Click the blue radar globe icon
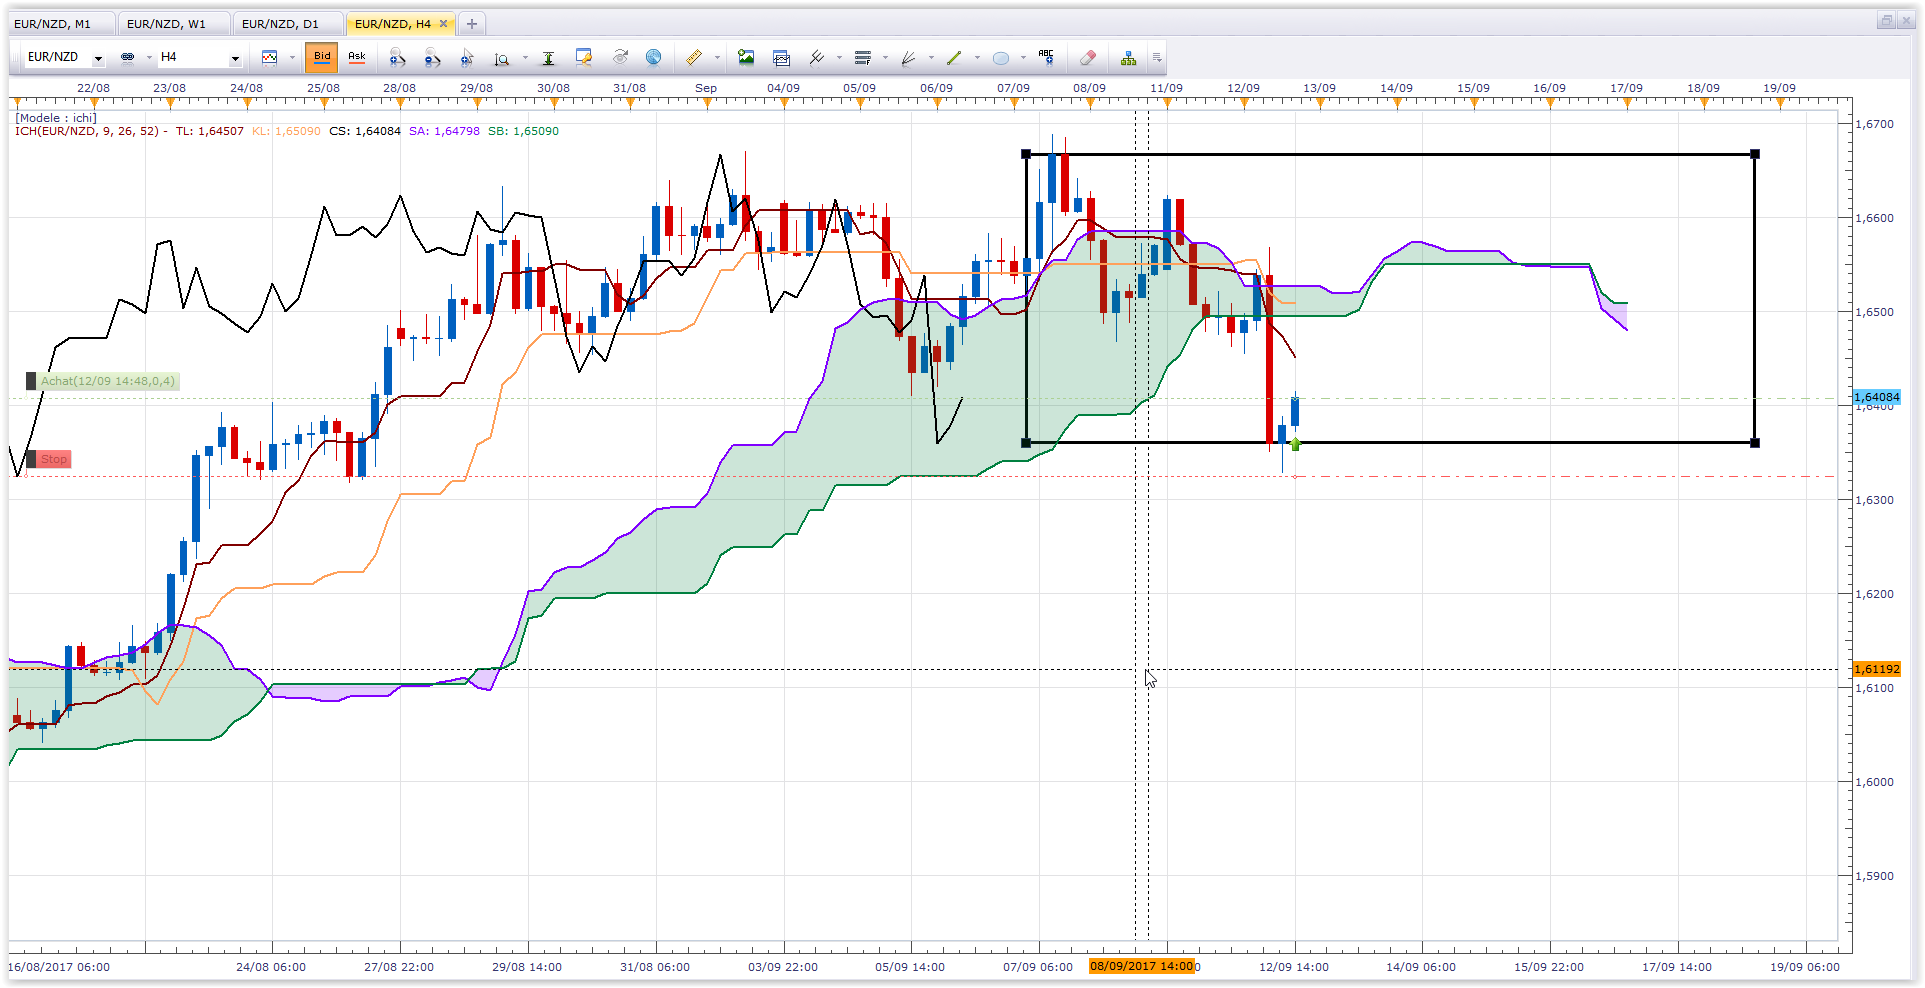This screenshot has height=988, width=1925. coord(654,58)
